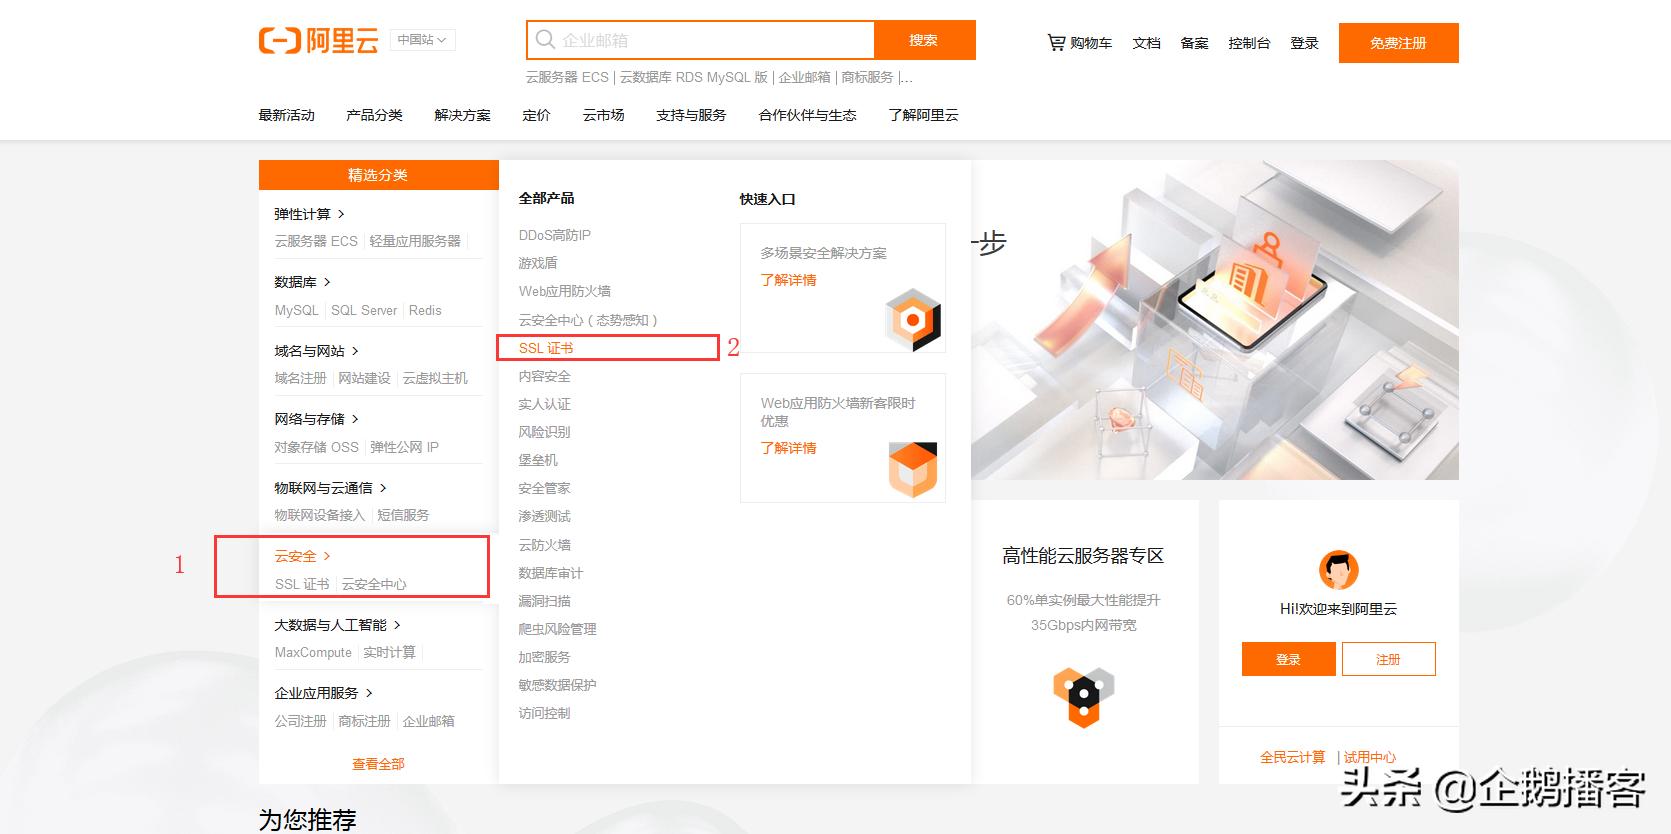Screen dimensions: 1671x834
Task: Click the orange 搜索 button
Action: 924,40
